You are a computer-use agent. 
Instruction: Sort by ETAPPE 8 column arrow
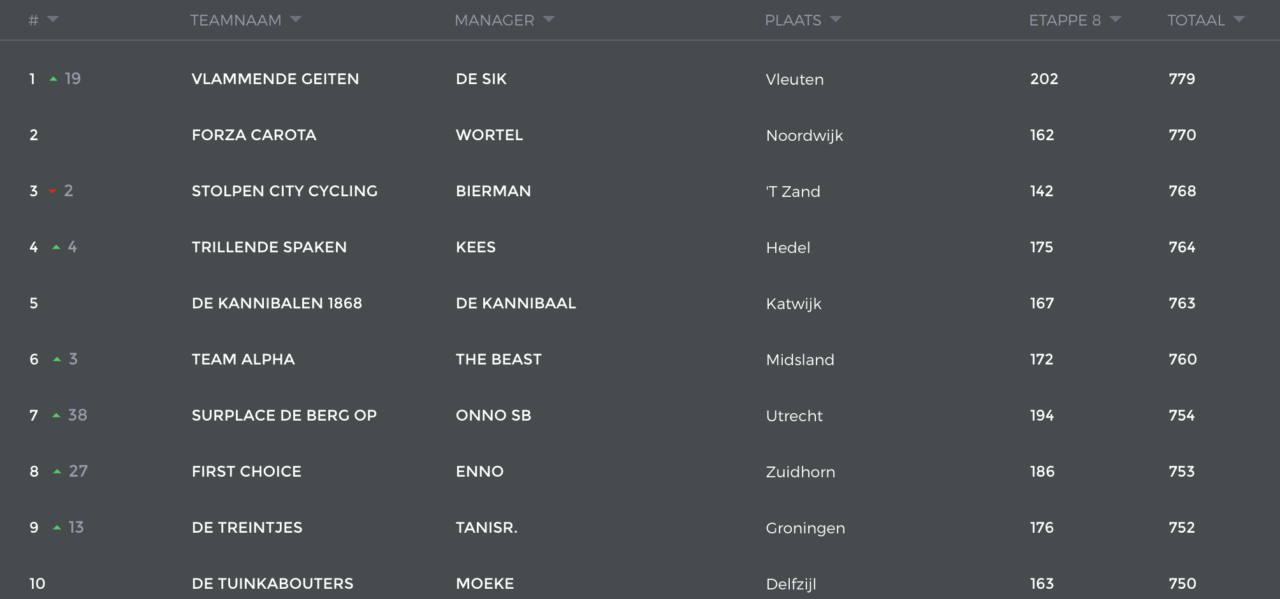tap(1116, 20)
